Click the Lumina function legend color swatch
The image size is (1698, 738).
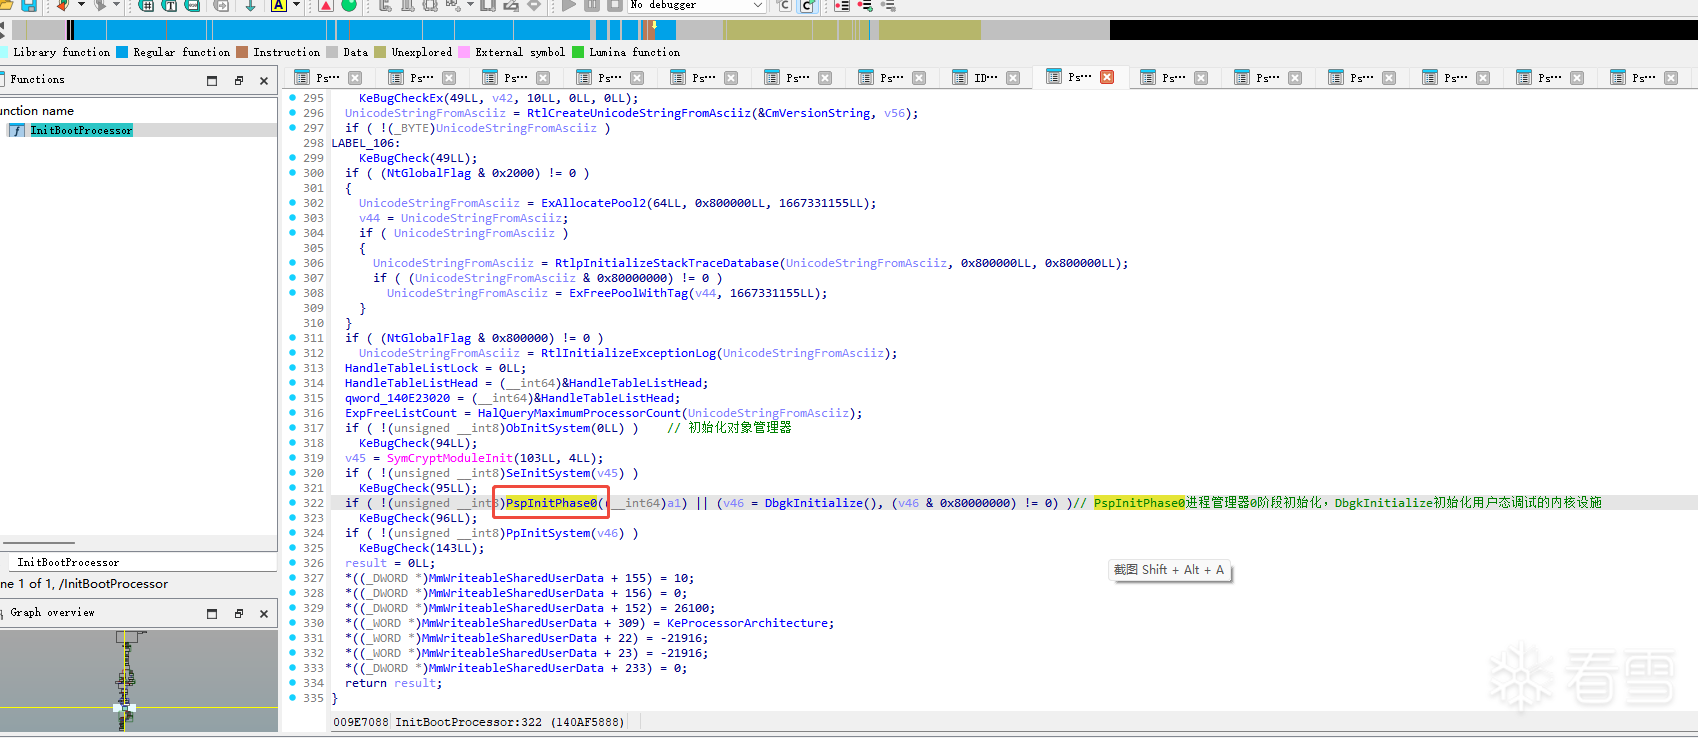point(578,52)
